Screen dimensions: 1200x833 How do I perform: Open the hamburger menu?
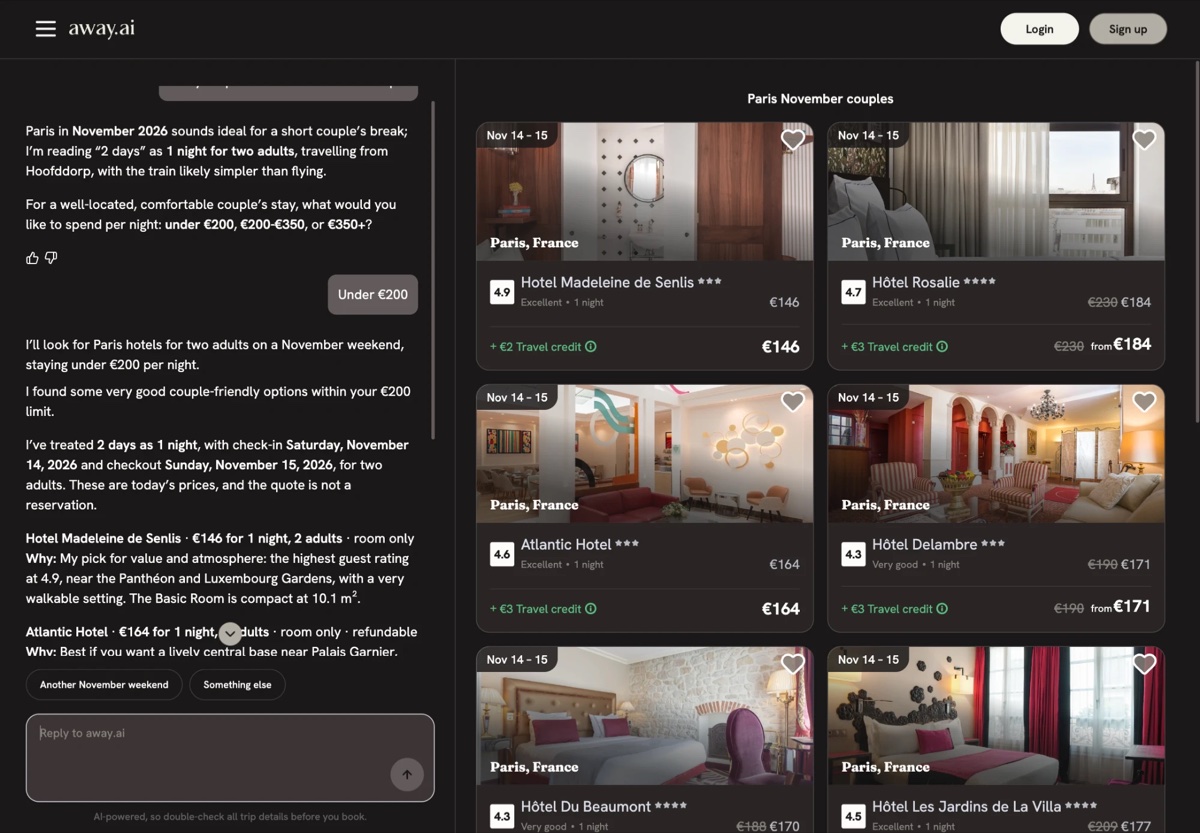click(x=46, y=29)
